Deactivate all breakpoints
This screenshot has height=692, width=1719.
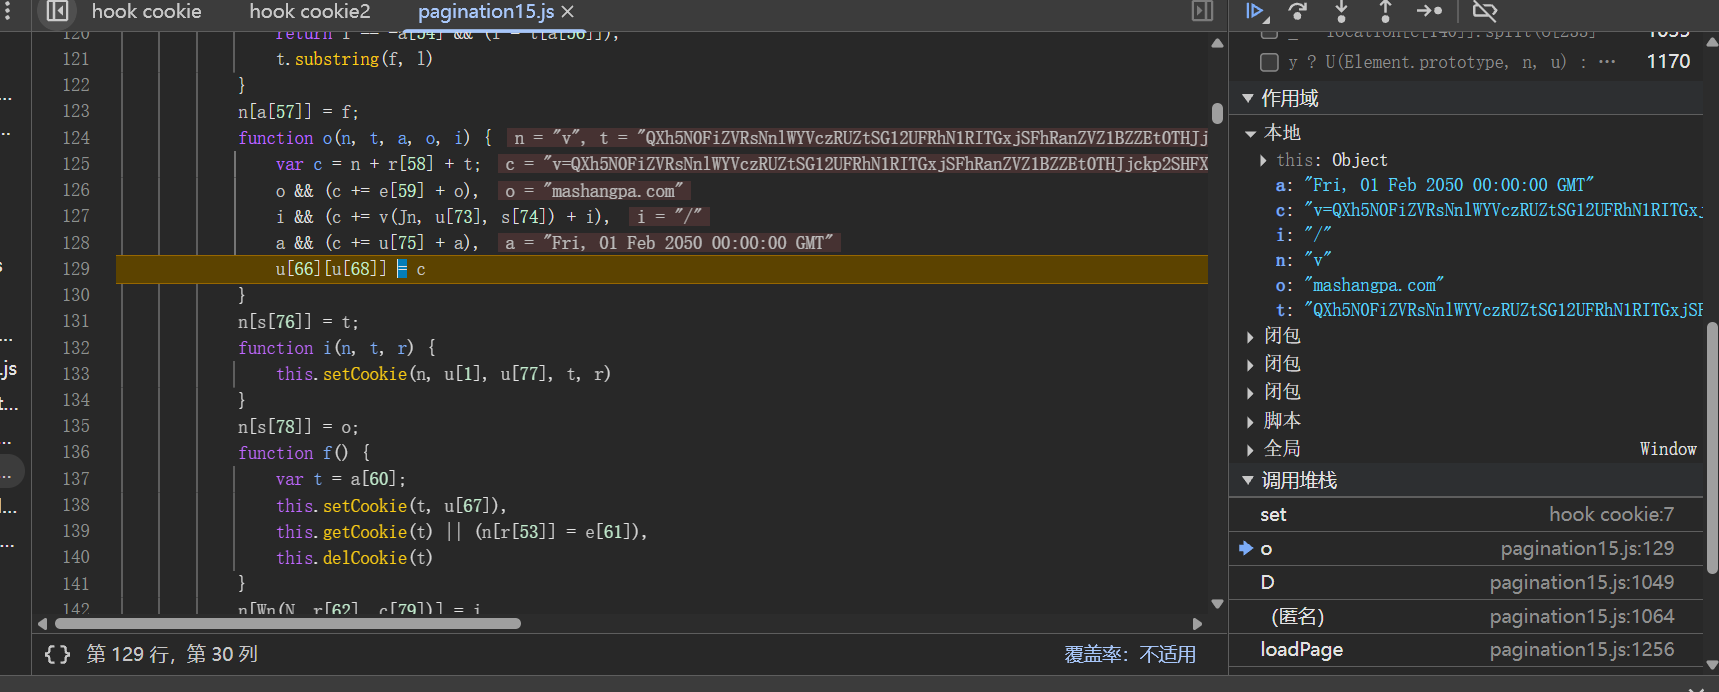(1485, 11)
